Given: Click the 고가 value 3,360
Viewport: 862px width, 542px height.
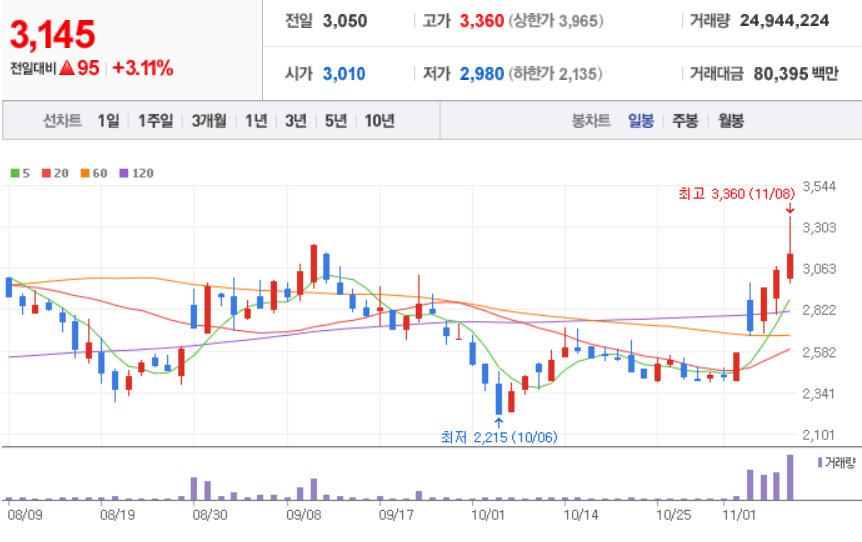Looking at the screenshot, I should click(482, 21).
